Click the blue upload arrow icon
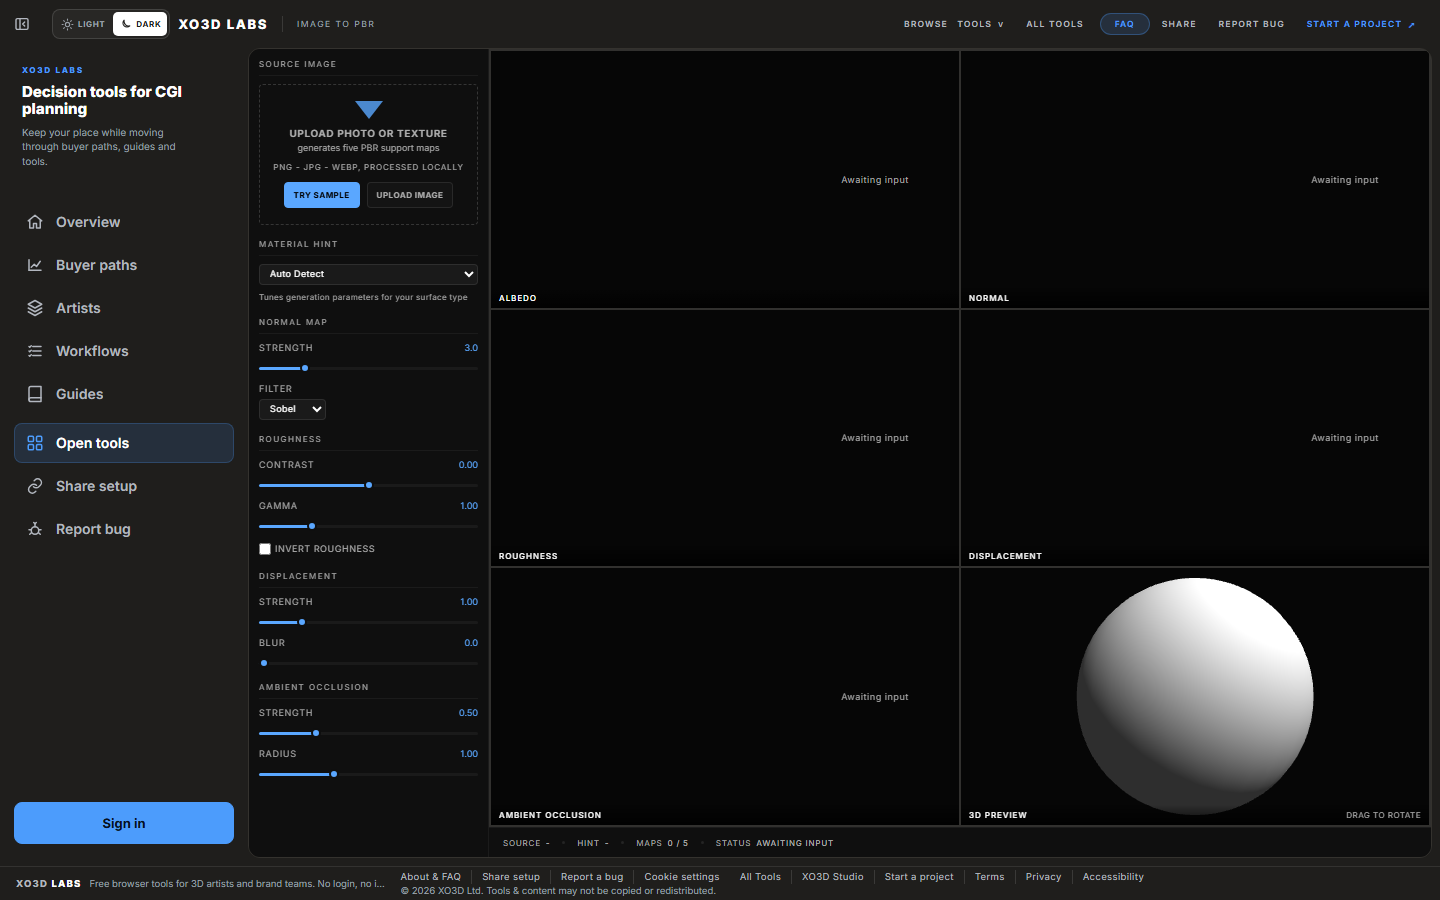 369,109
